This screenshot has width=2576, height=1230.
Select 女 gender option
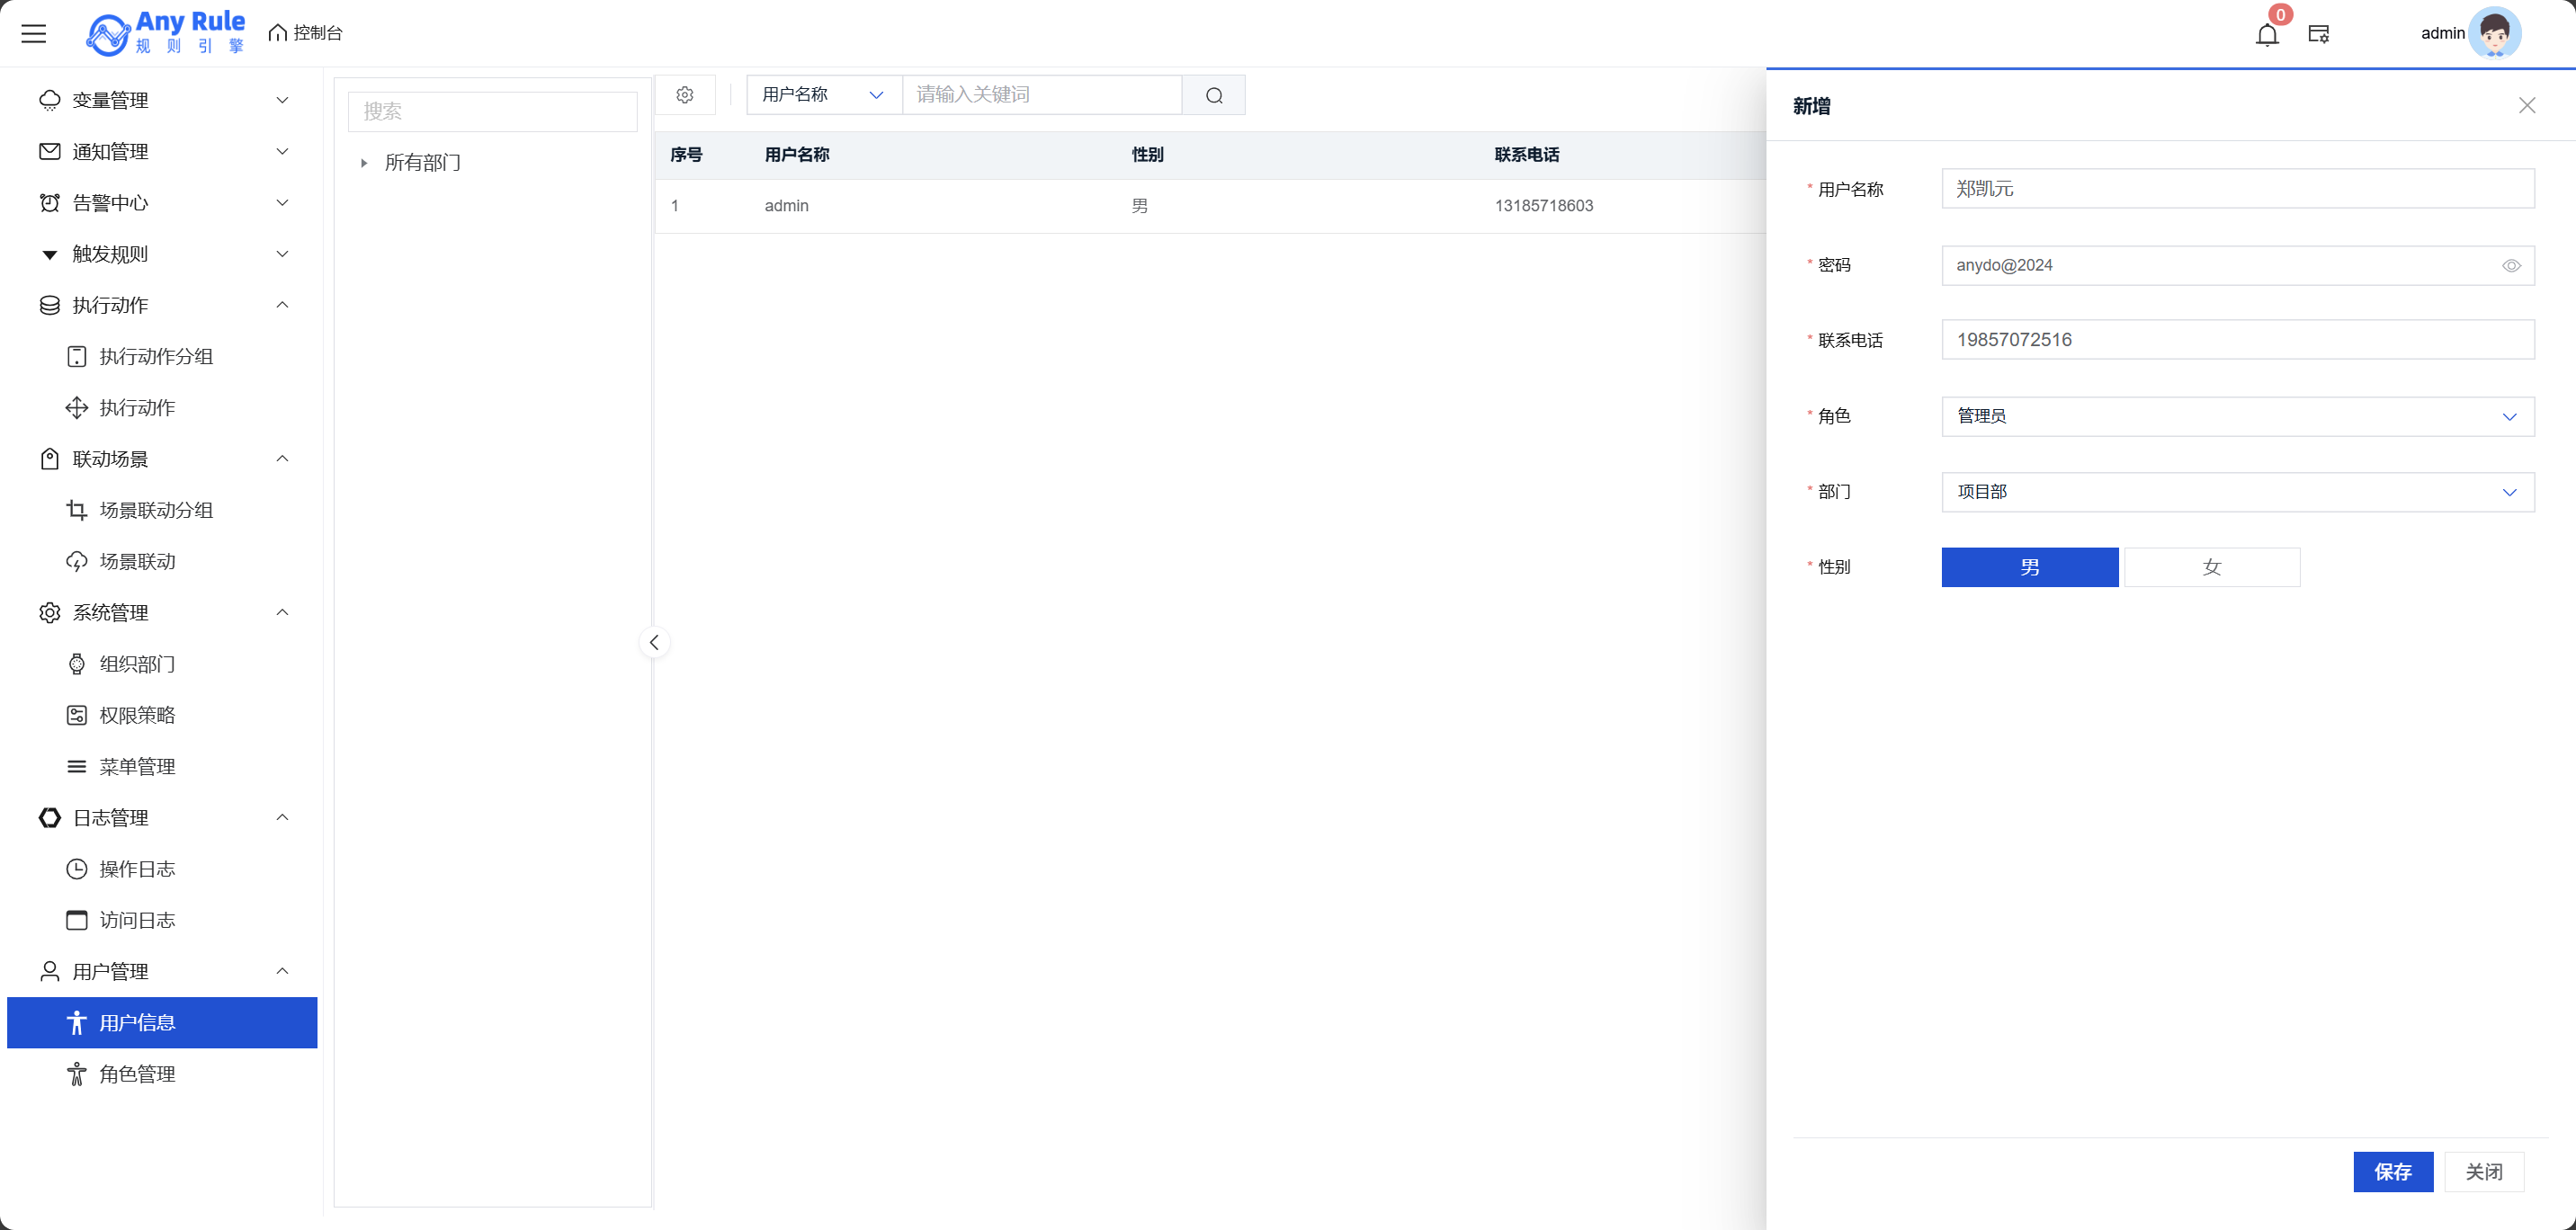2211,567
